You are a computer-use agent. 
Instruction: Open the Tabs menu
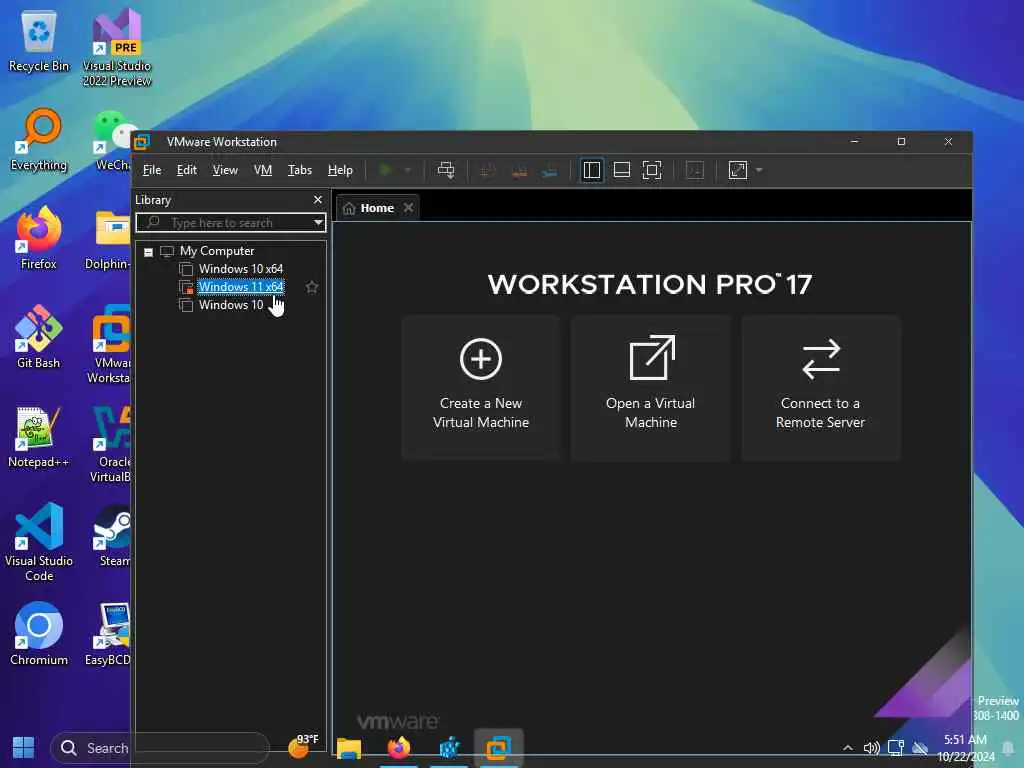point(300,170)
